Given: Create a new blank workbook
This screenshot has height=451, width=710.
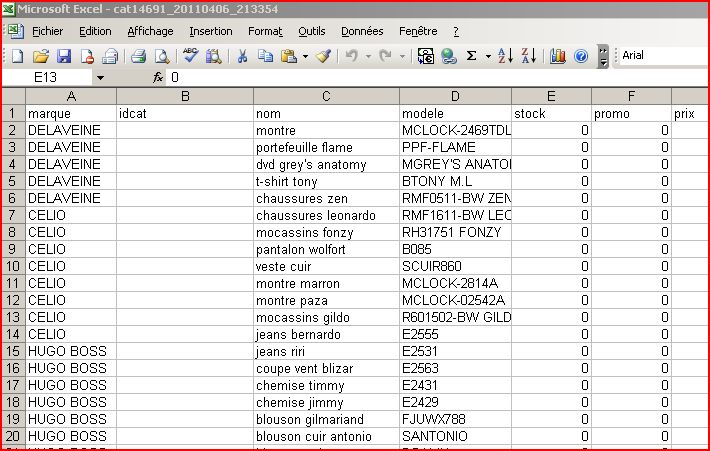Looking at the screenshot, I should tap(17, 56).
